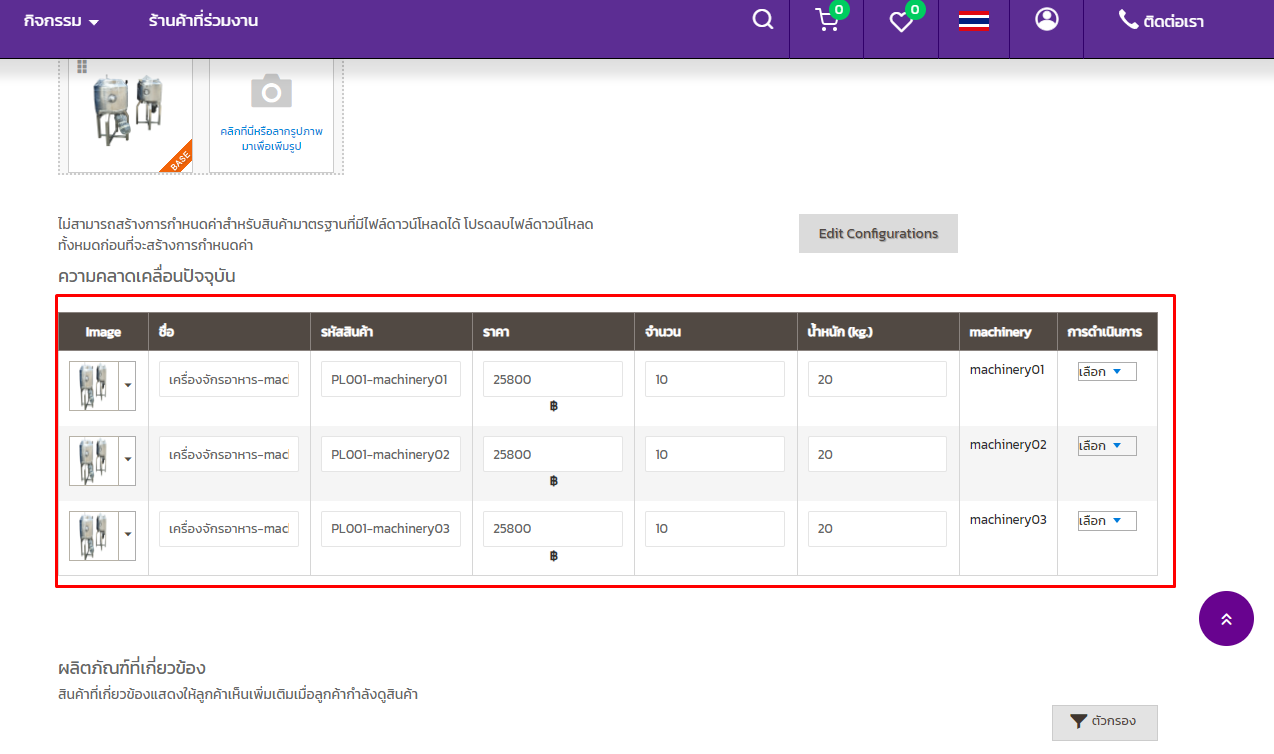Image resolution: width=1274 pixels, height=754 pixels.
Task: Open the search magnifier icon
Action: click(763, 20)
